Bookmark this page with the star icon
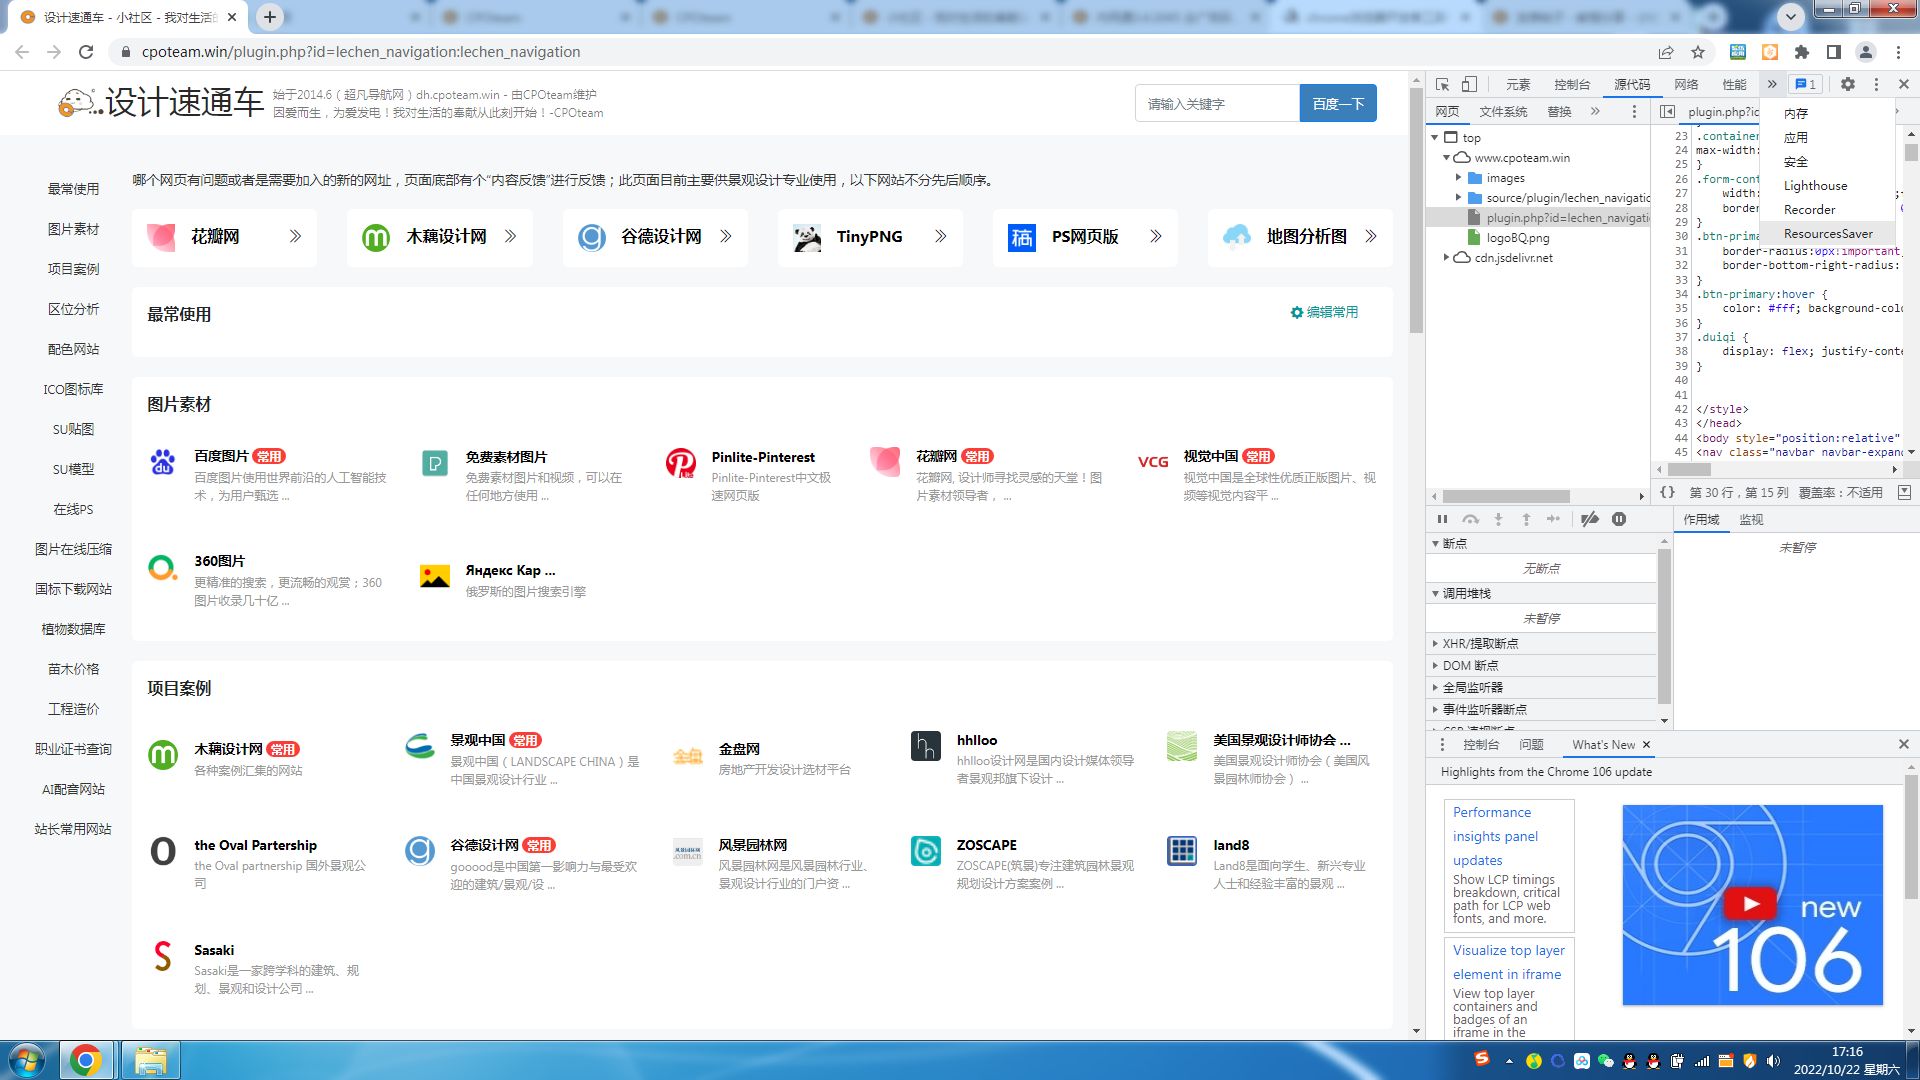1920x1080 pixels. point(1698,52)
